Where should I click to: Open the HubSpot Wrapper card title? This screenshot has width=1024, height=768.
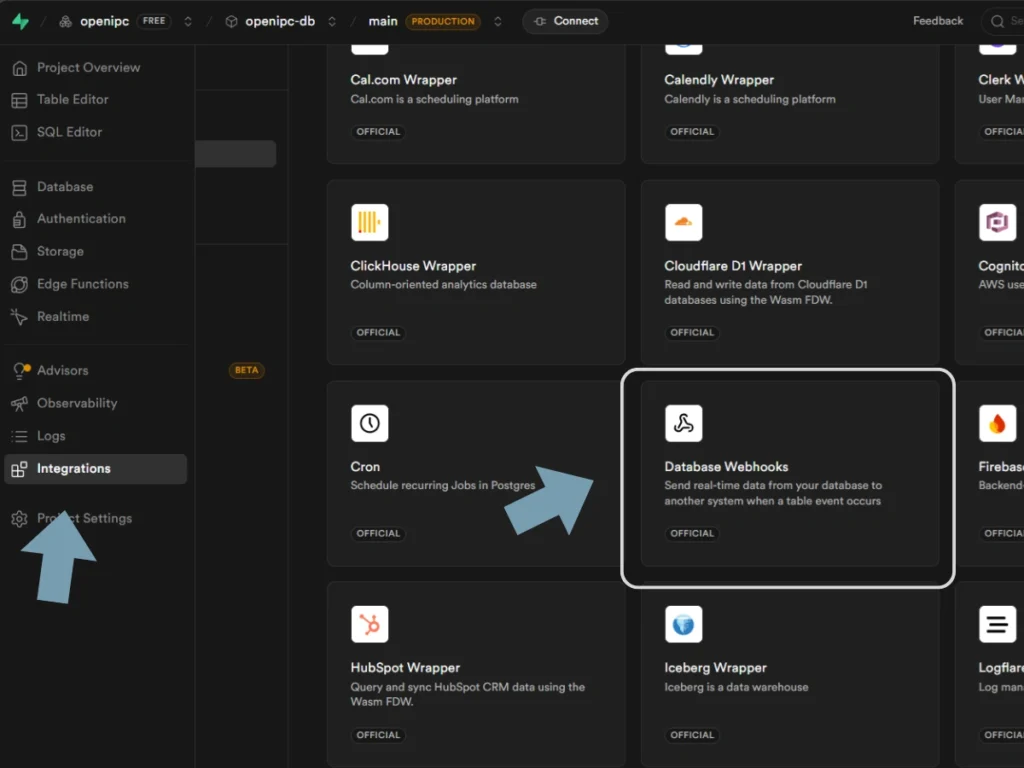click(x=405, y=668)
